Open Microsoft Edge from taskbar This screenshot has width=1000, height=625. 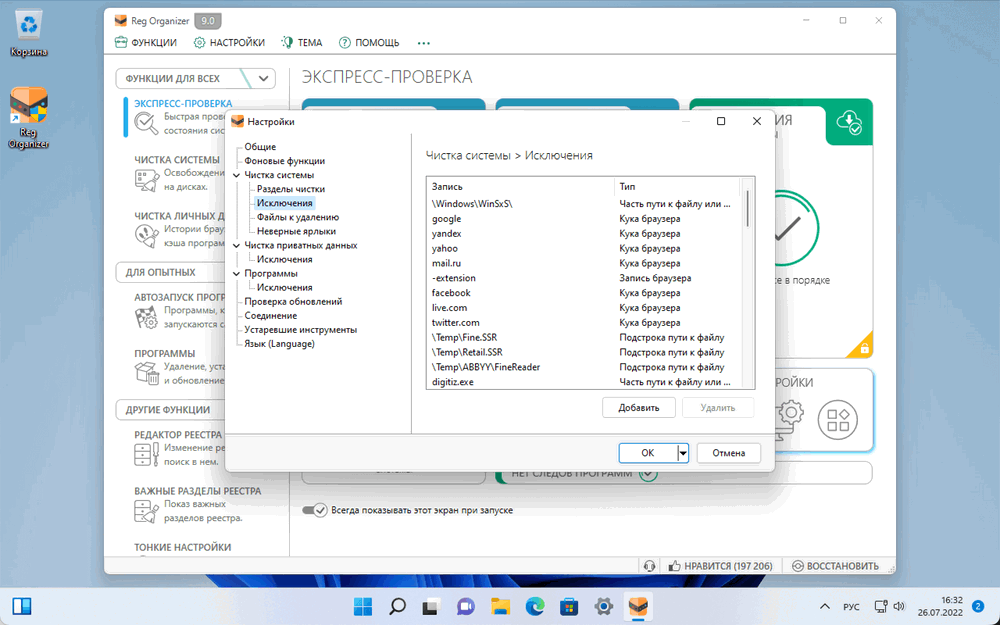535,607
